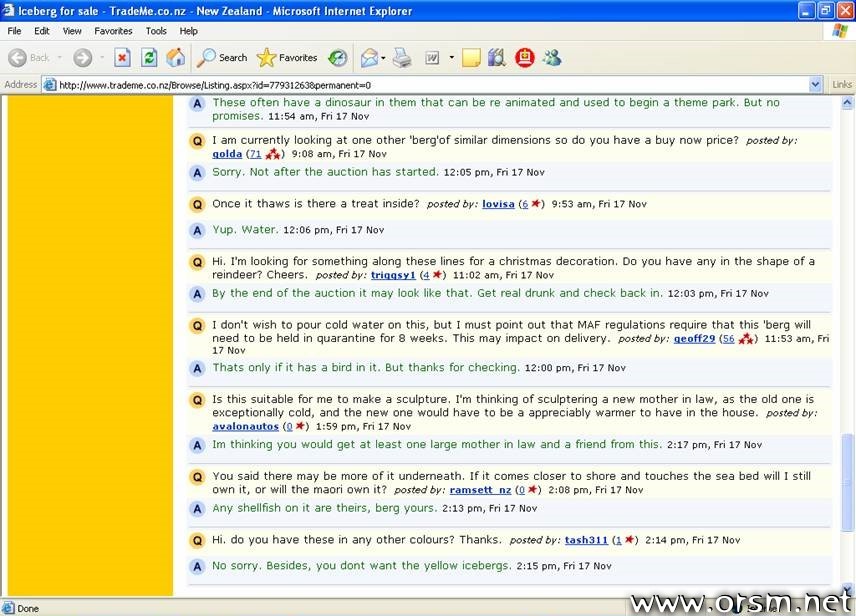Open triggsy1's member profile
This screenshot has height=616, width=856.
(393, 275)
